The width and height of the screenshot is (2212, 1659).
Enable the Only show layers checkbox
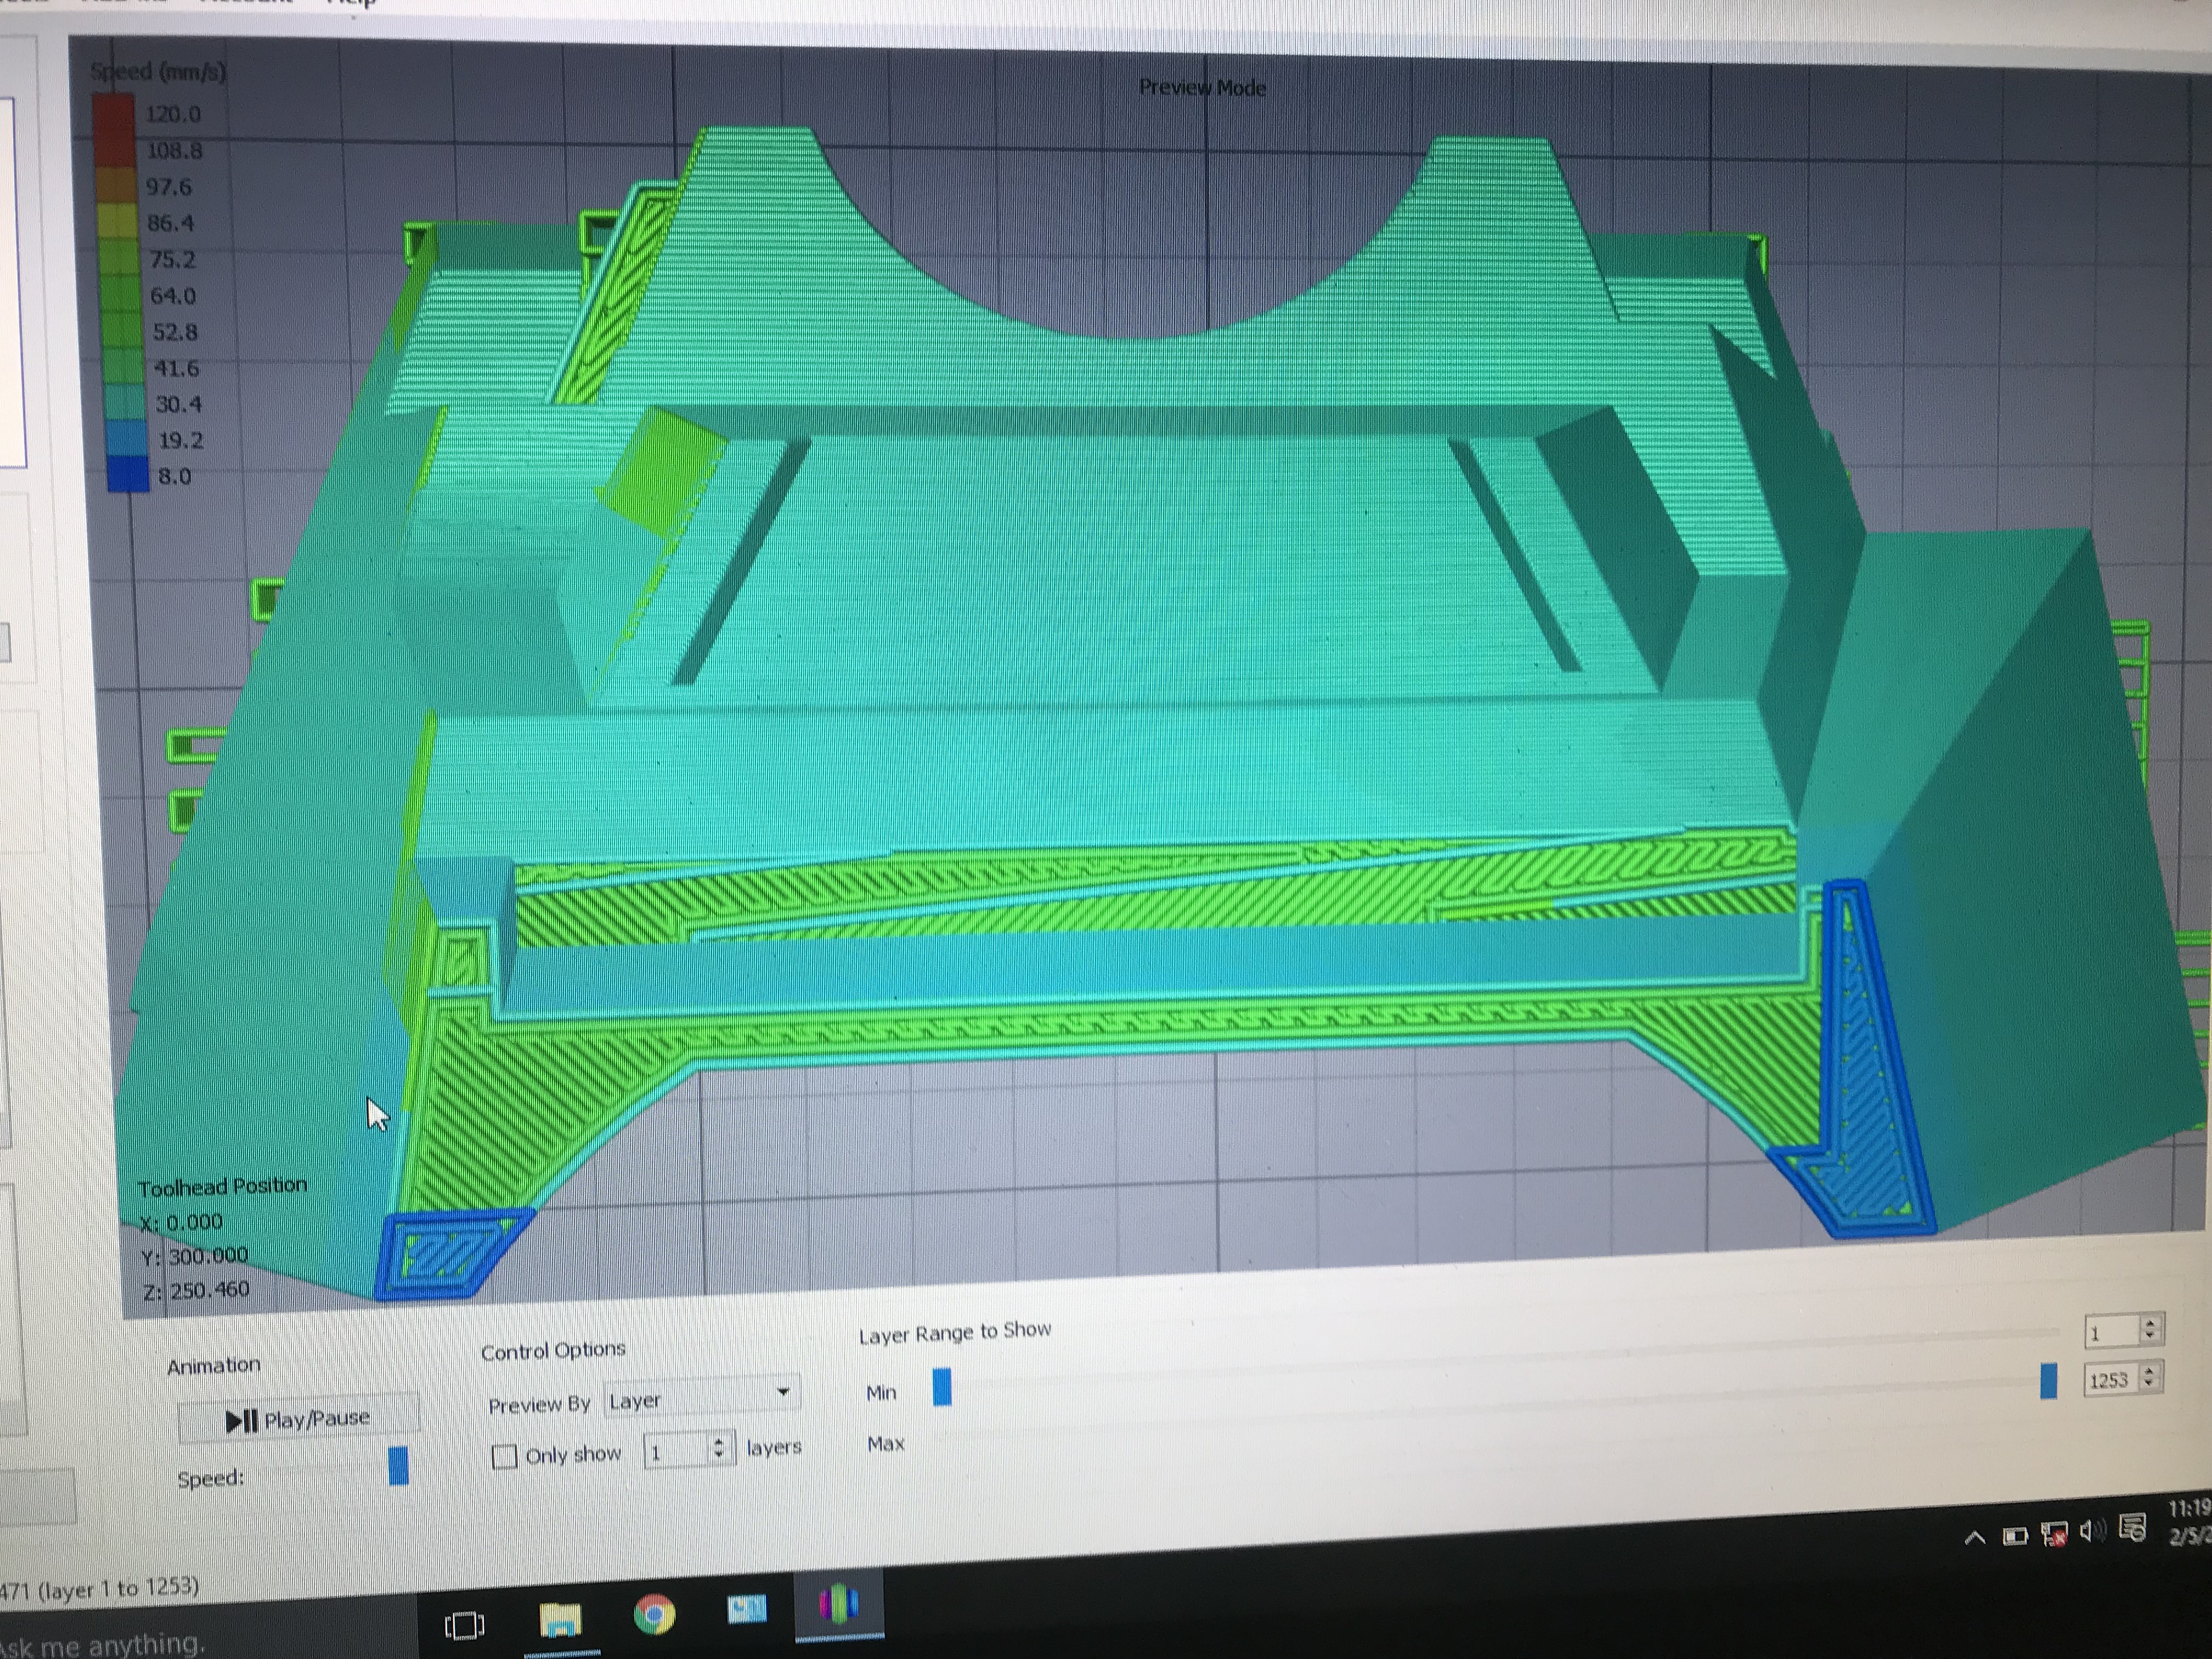[505, 1456]
